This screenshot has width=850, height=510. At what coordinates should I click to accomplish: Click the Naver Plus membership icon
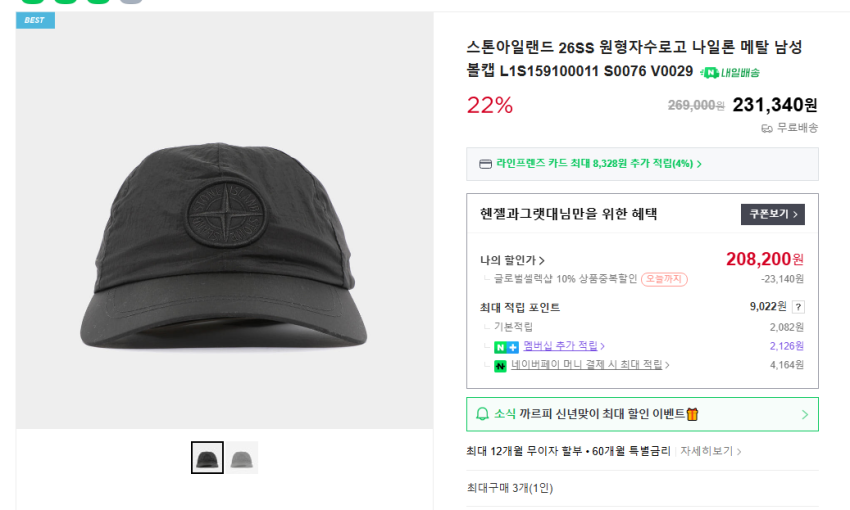click(505, 346)
